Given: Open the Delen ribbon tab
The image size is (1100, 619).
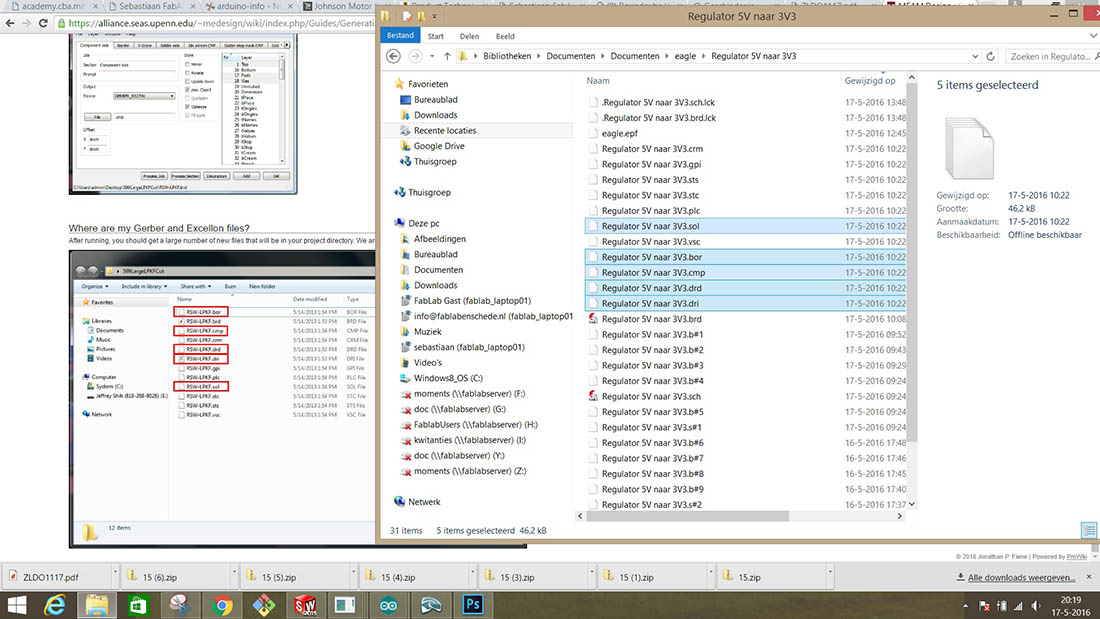Looking at the screenshot, I should pos(469,36).
